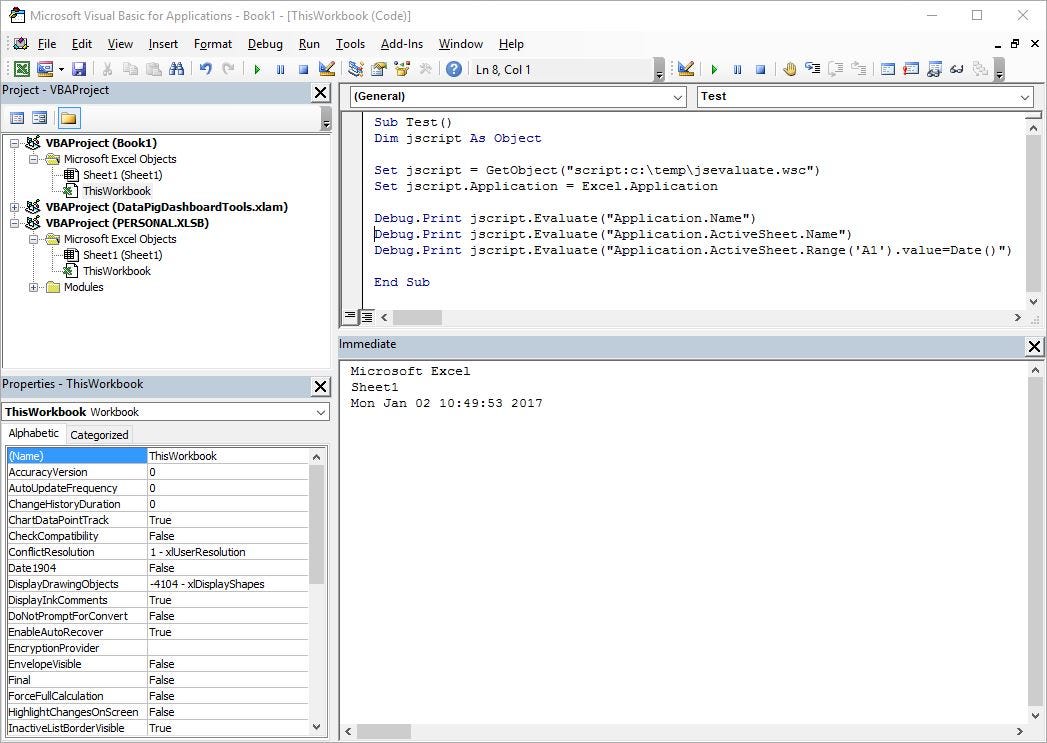Viewport: 1047px width, 743px height.
Task: Select the Alphabetic properties tab
Action: point(33,434)
